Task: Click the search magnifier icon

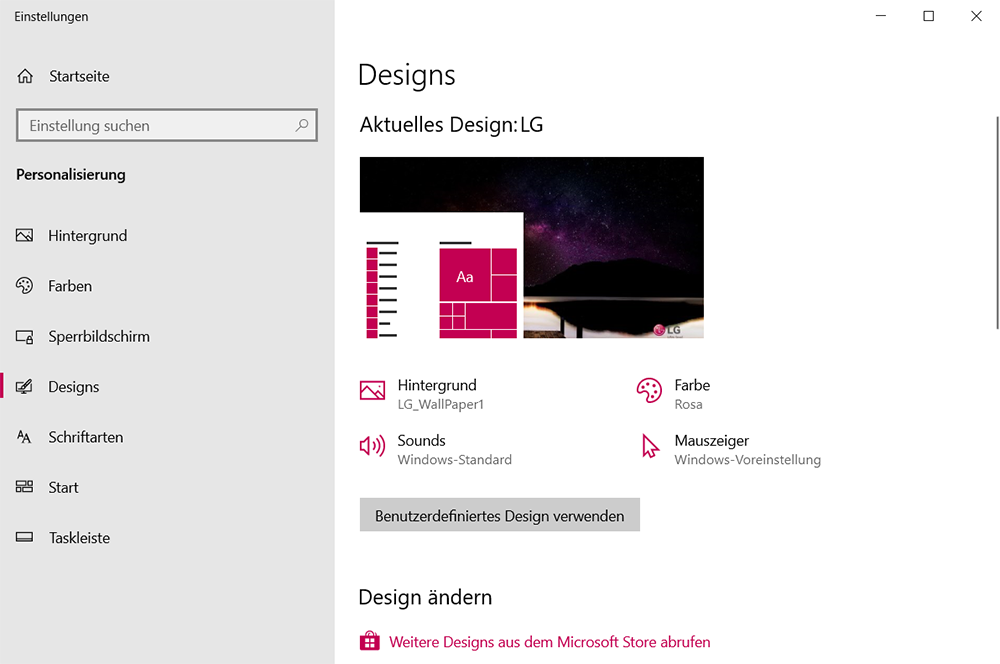Action: (302, 126)
